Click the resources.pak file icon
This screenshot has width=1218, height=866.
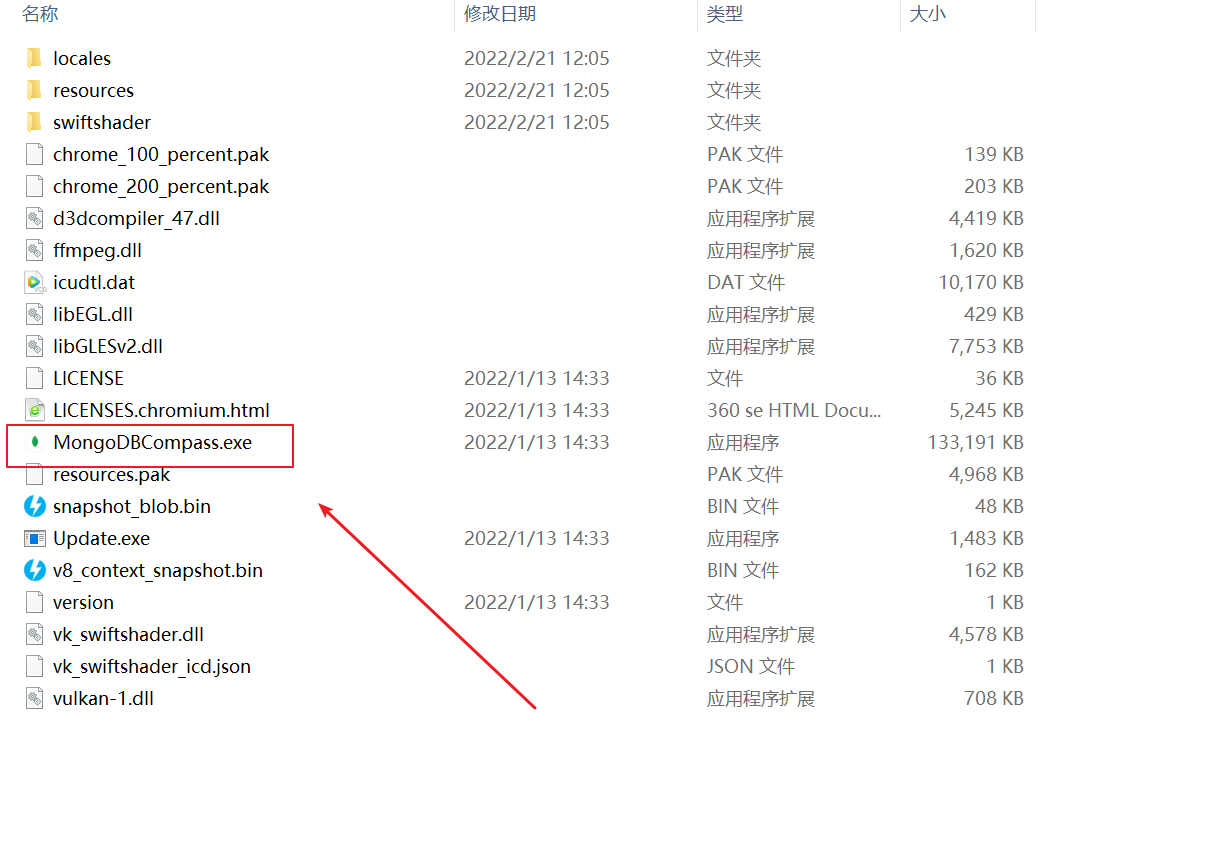(x=35, y=474)
